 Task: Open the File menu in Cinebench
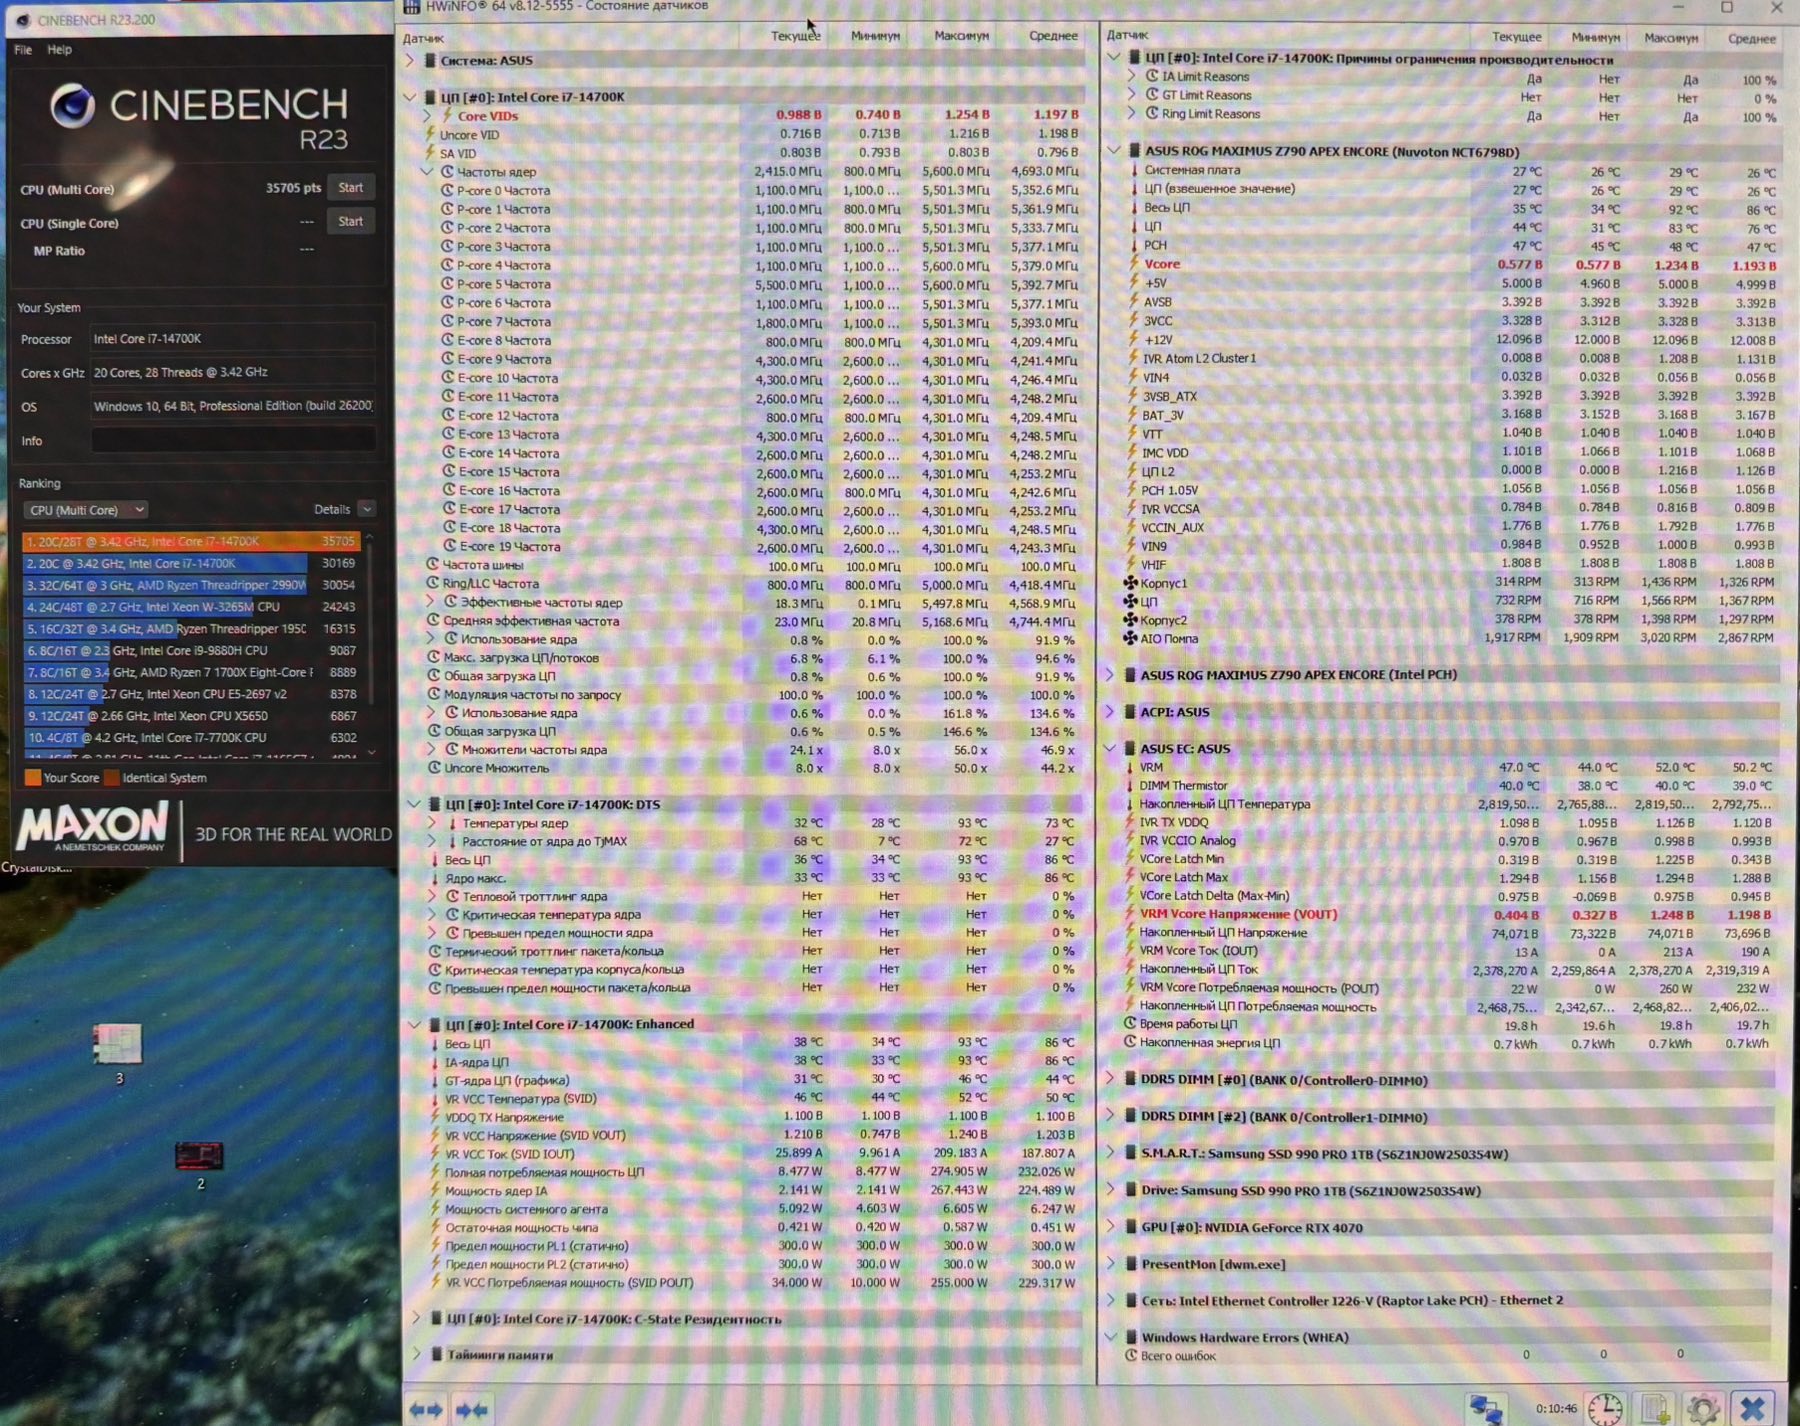tap(23, 50)
